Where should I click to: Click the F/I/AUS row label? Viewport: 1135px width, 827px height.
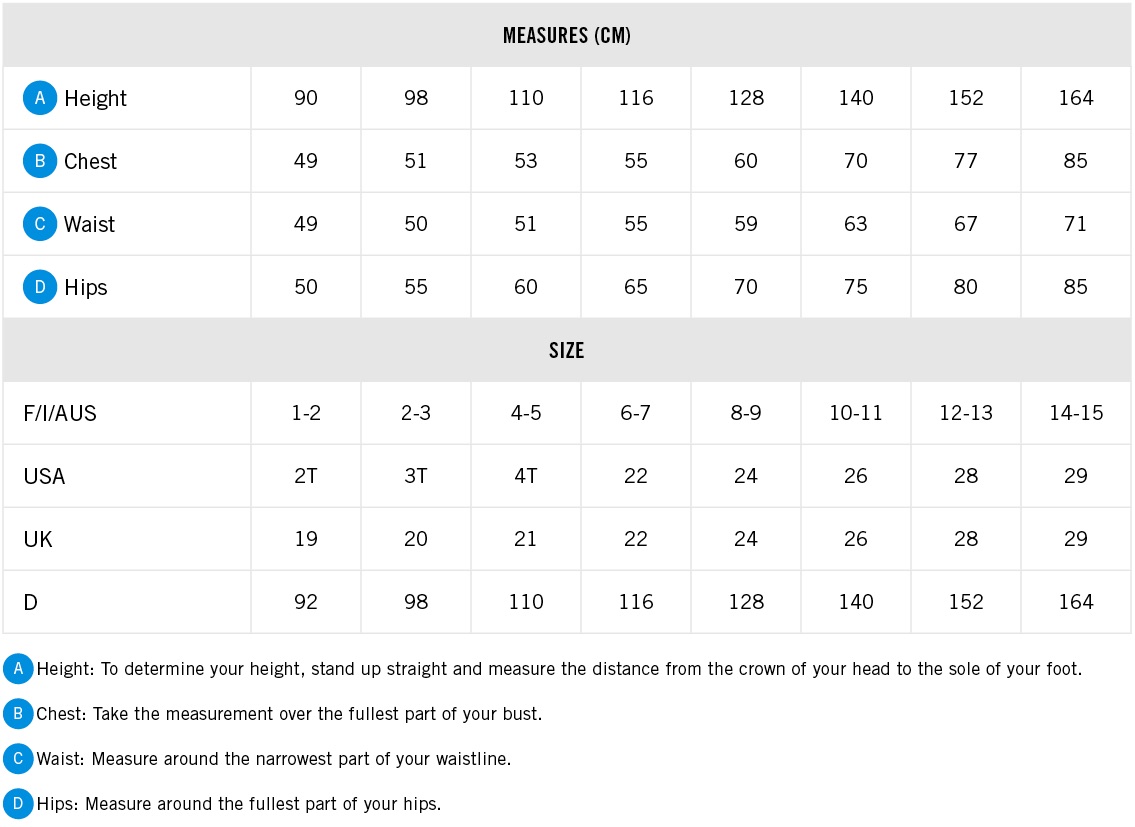pyautogui.click(x=60, y=414)
